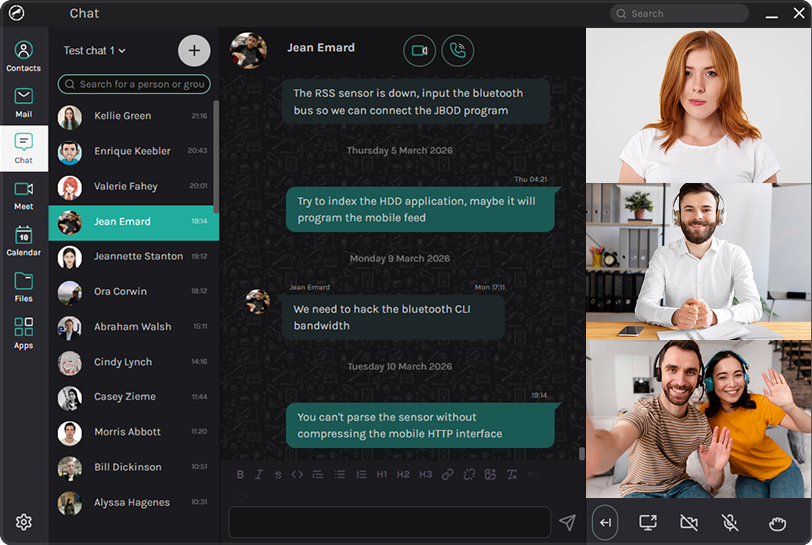Open chat with Ora Corwin
This screenshot has width=812, height=545.
point(134,292)
